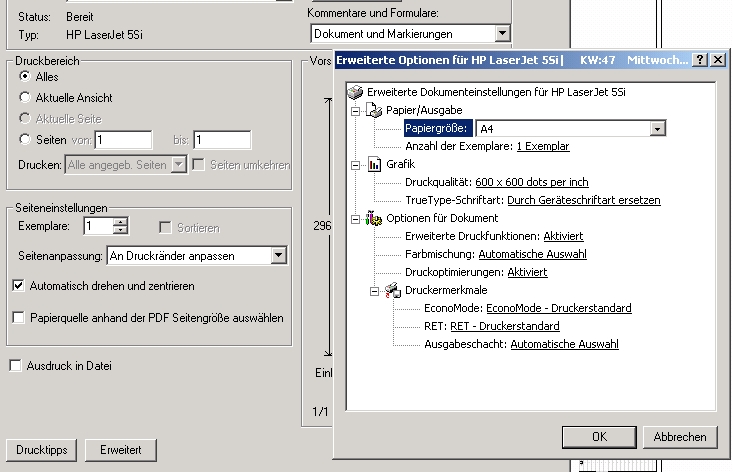This screenshot has width=733, height=472.
Task: Select the Papiergröße label in tree
Action: point(438,129)
